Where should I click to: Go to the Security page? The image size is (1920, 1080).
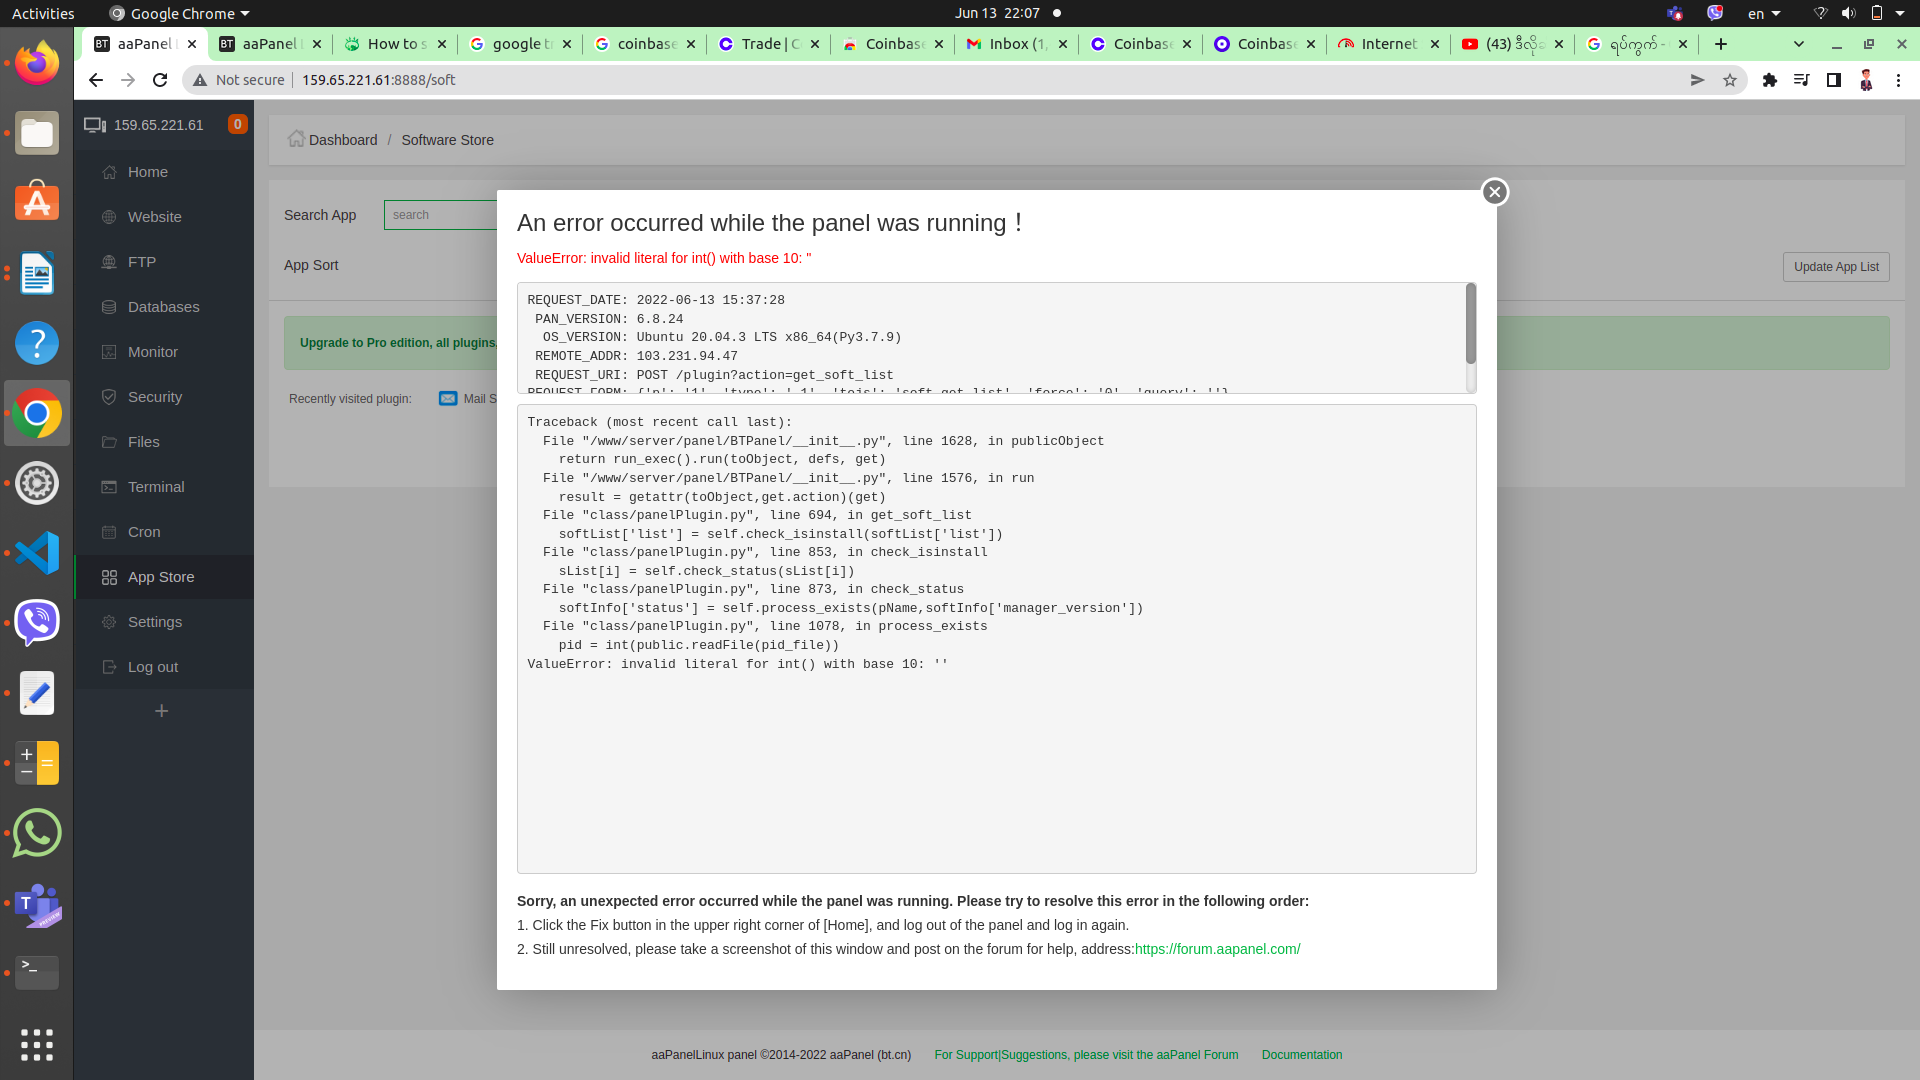tap(154, 397)
